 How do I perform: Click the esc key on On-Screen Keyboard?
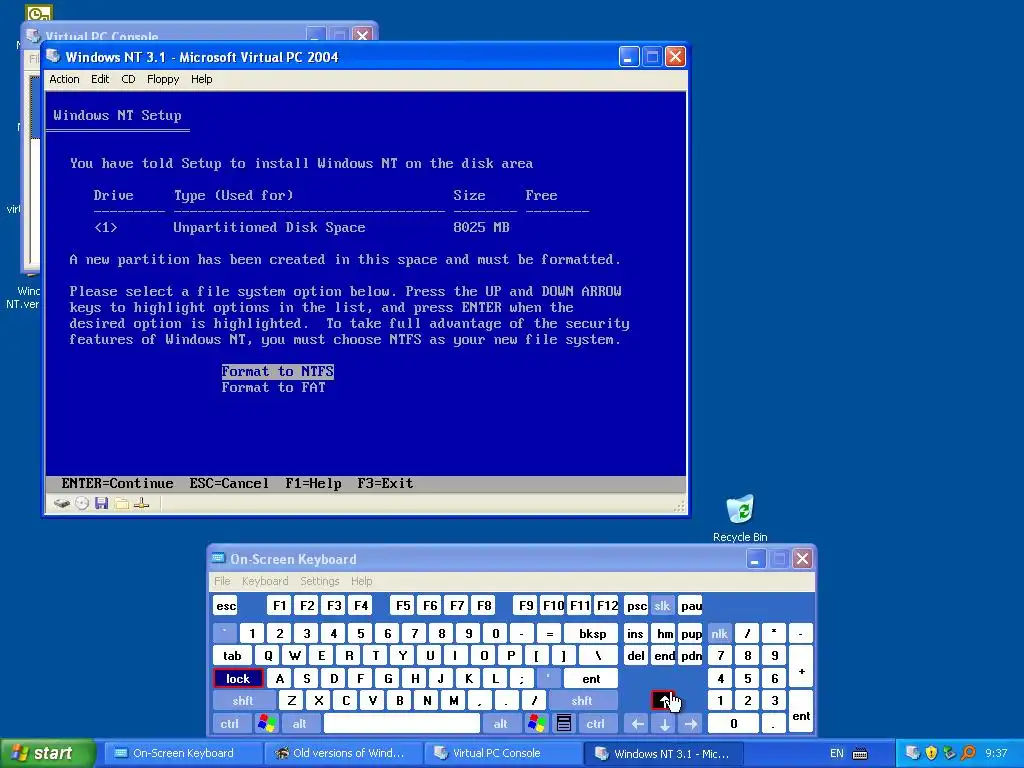(x=226, y=605)
